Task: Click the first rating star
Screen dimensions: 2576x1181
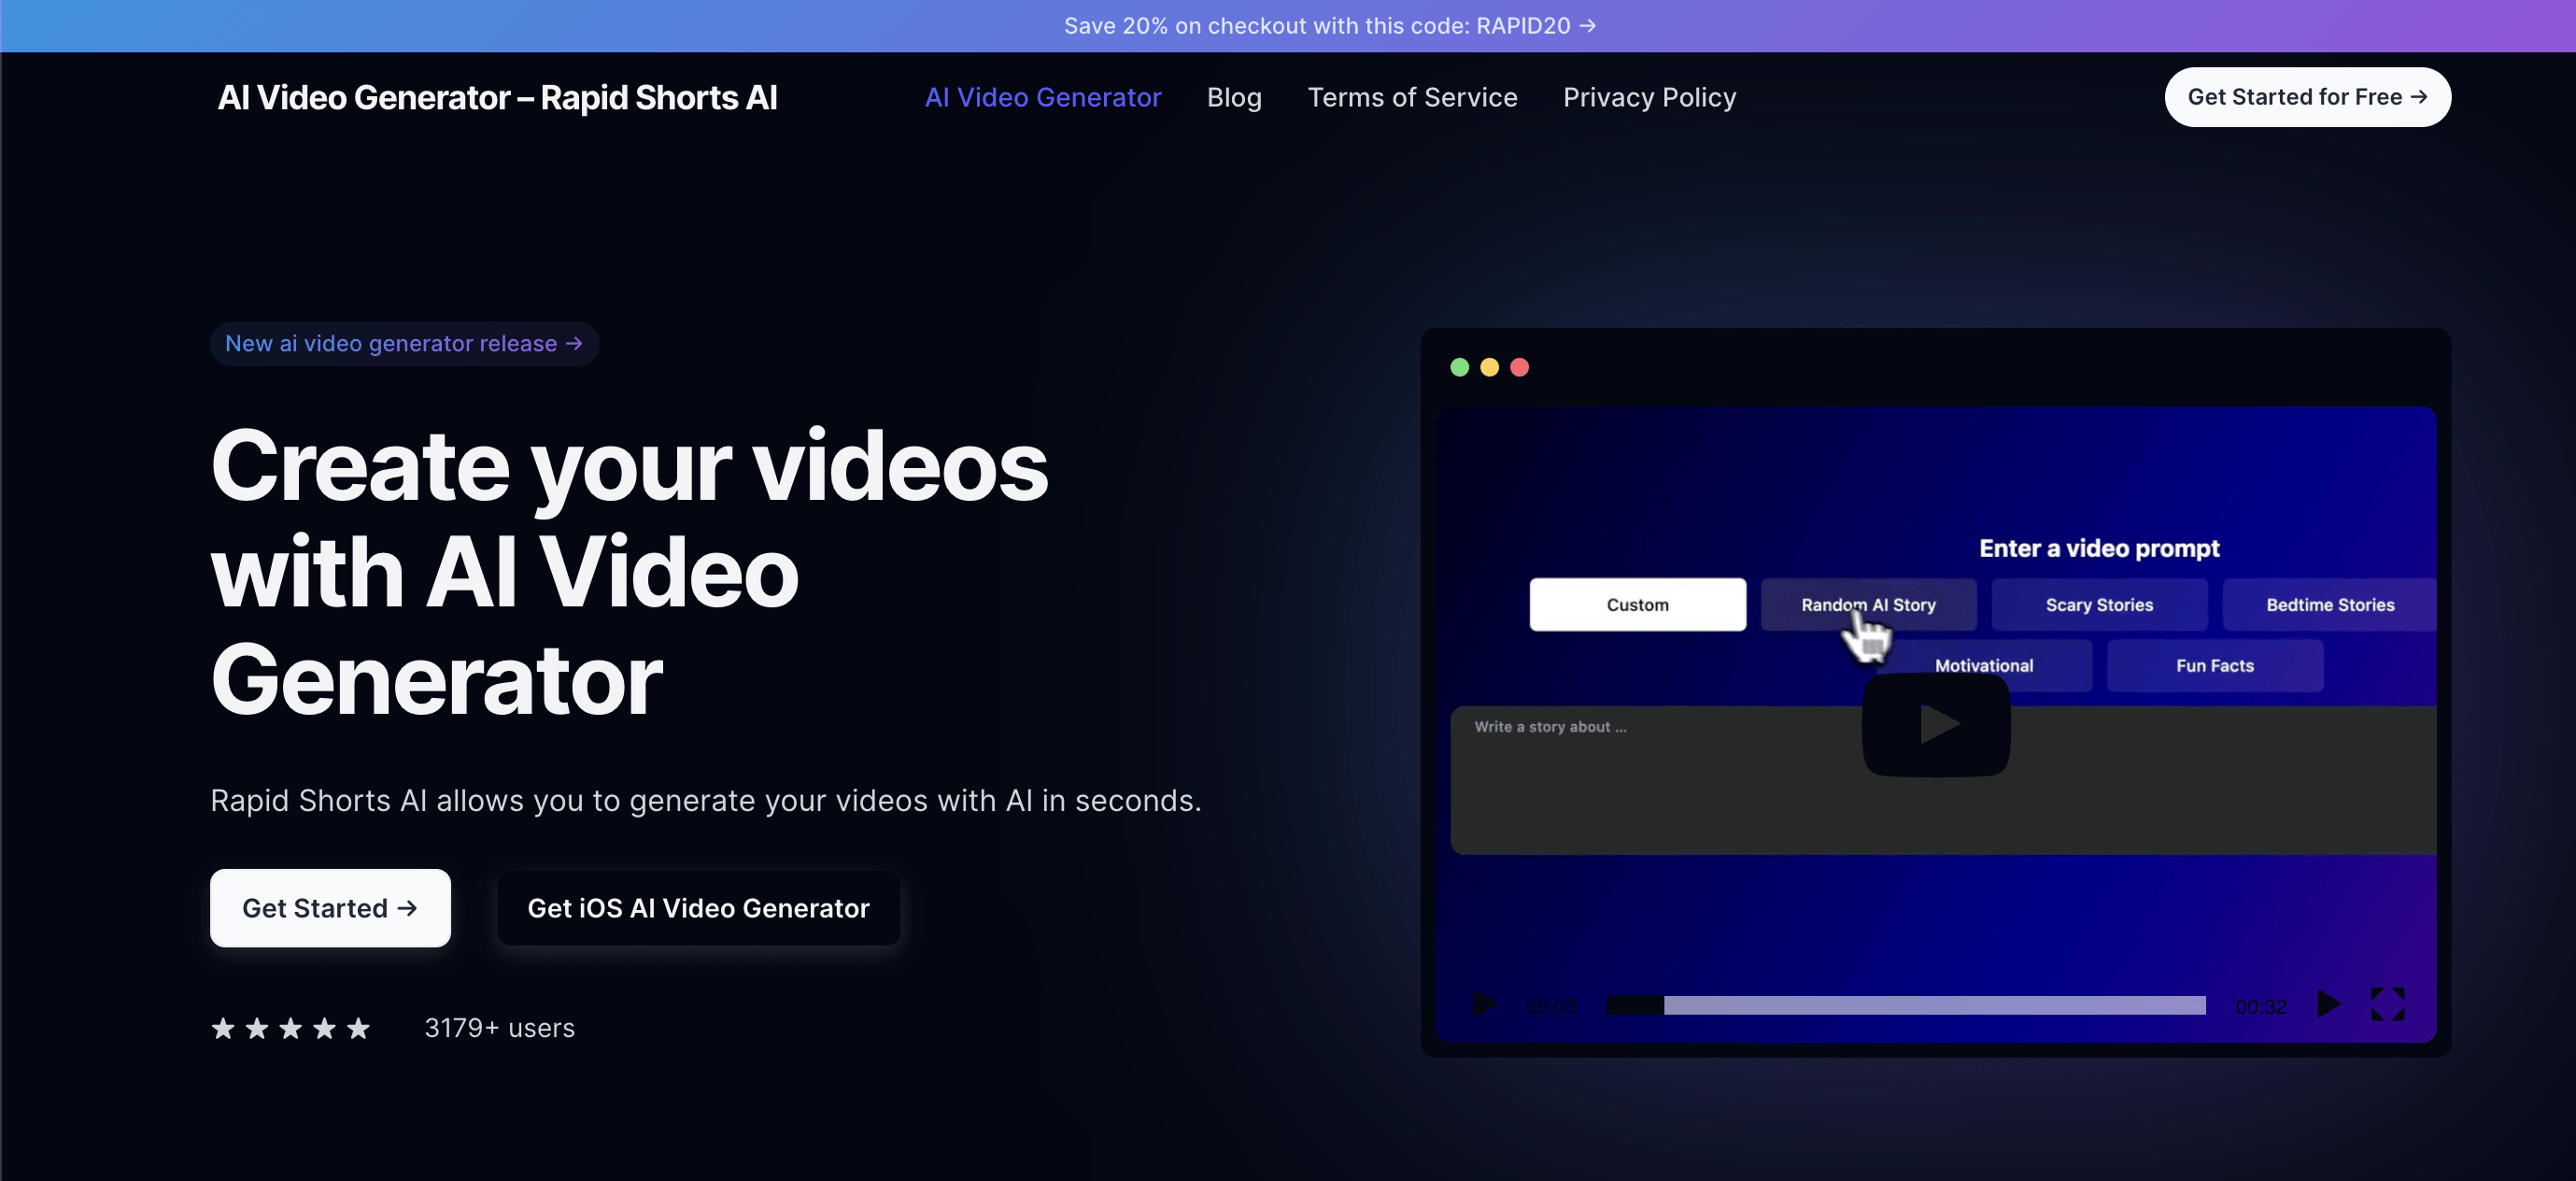Action: click(223, 1027)
